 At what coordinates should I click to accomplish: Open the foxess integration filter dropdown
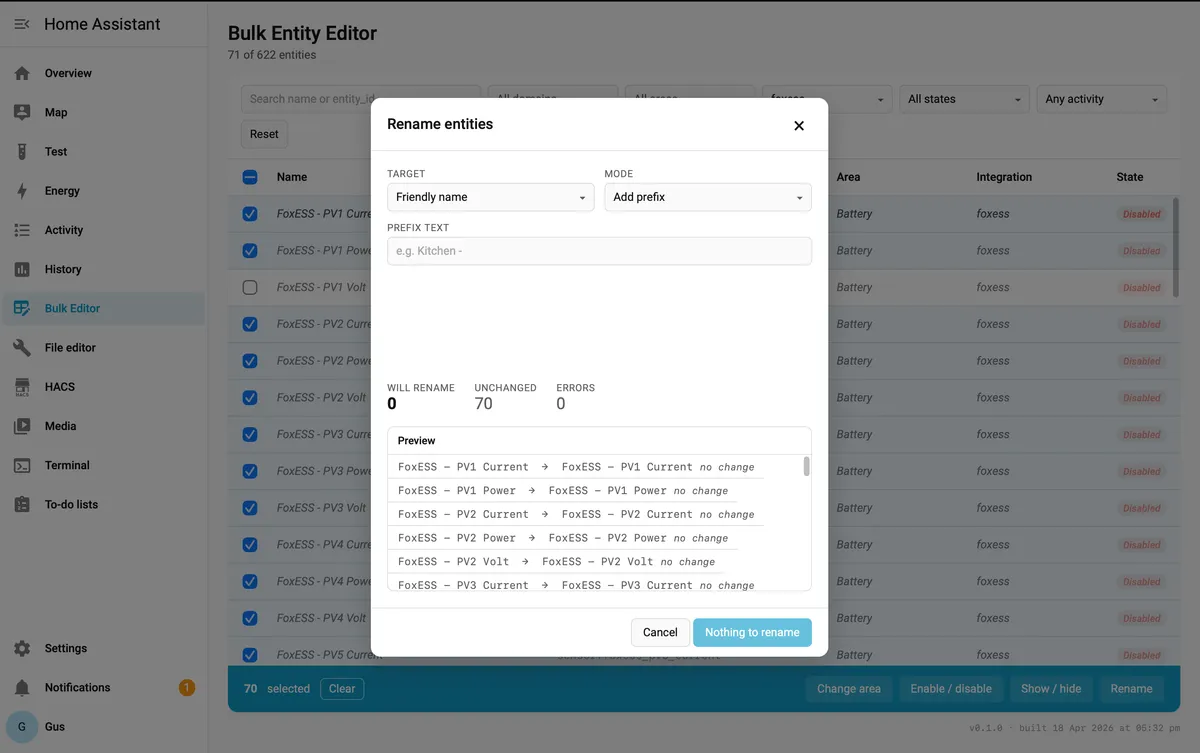click(x=827, y=99)
